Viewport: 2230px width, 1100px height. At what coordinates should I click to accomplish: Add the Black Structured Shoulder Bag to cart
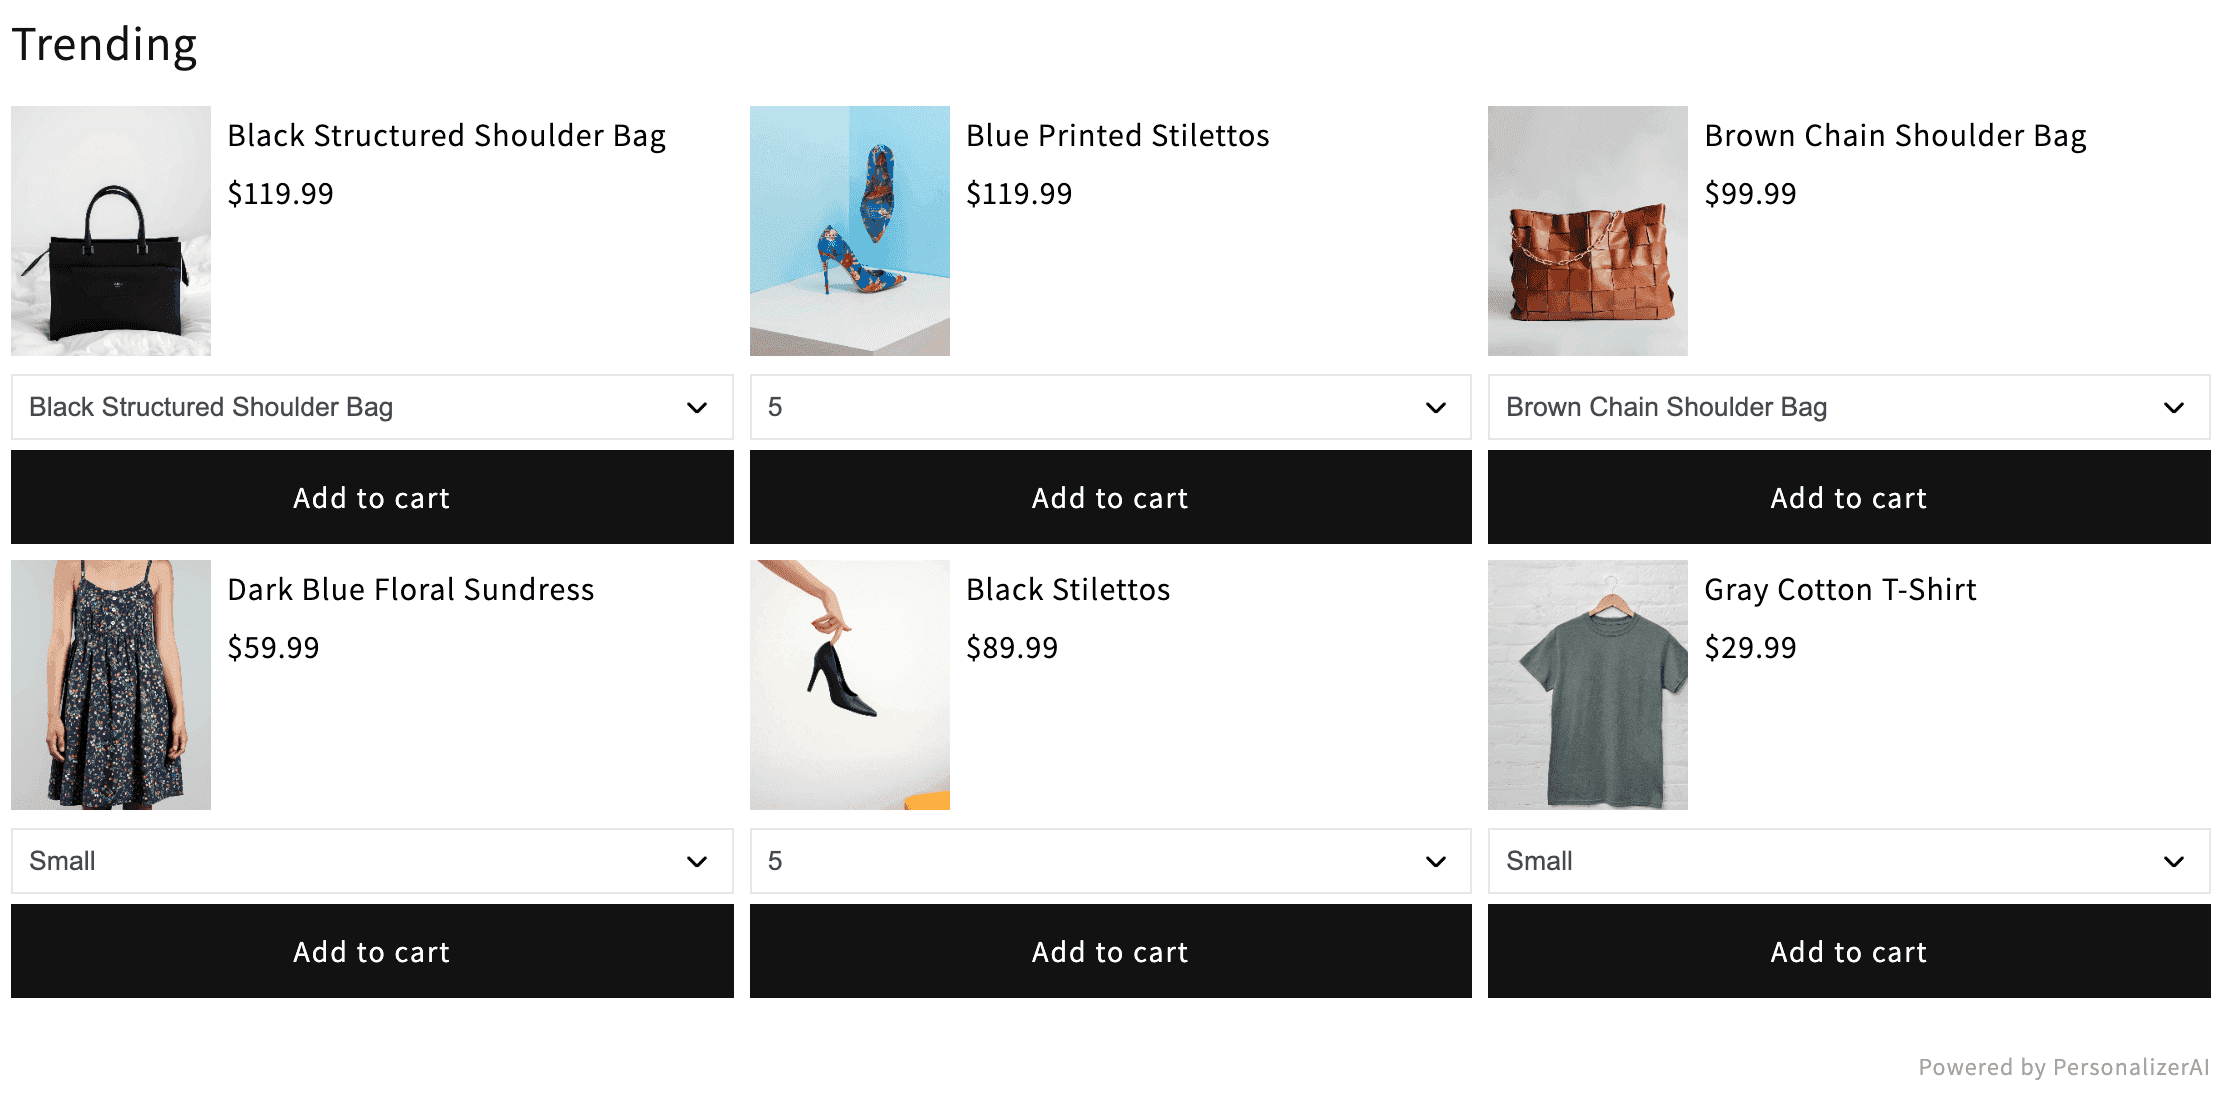[371, 497]
